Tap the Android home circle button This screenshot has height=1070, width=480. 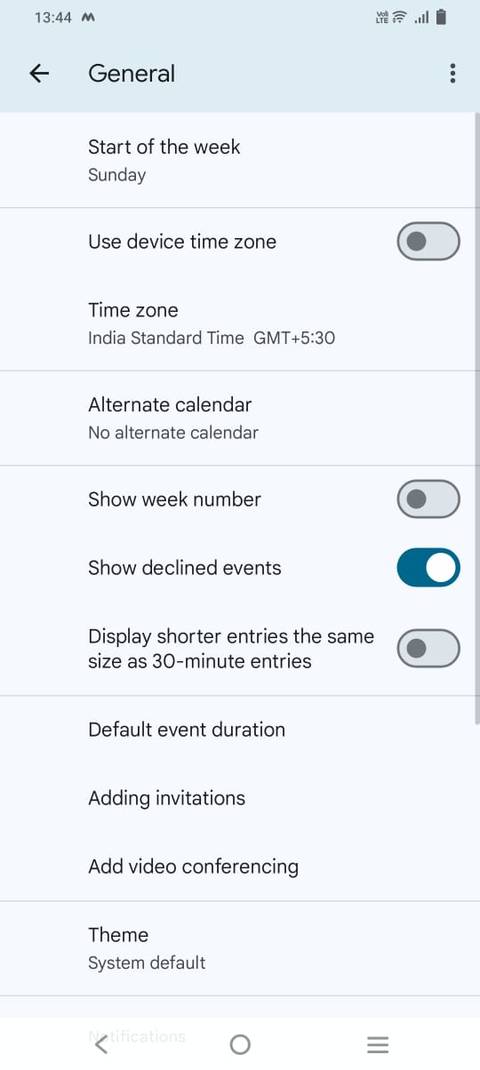coord(240,1044)
